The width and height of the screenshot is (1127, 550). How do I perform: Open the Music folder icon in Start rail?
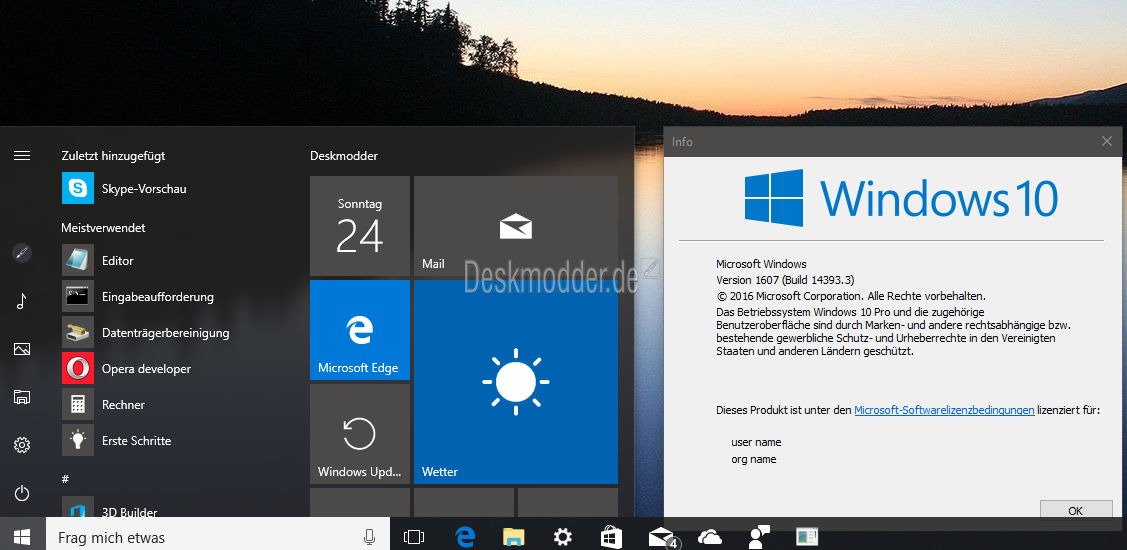tap(22, 301)
